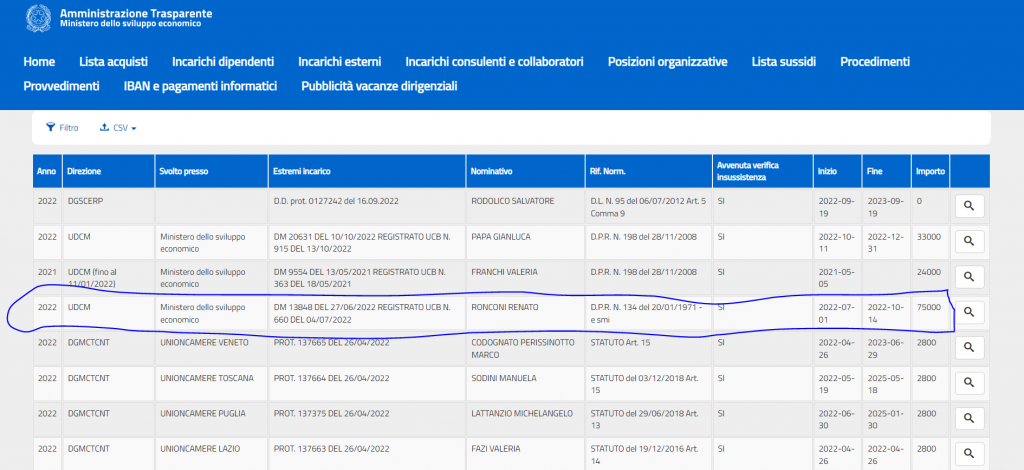Click magnifier icon for FAZI VALERIA row
The height and width of the screenshot is (470, 1024).
click(969, 453)
